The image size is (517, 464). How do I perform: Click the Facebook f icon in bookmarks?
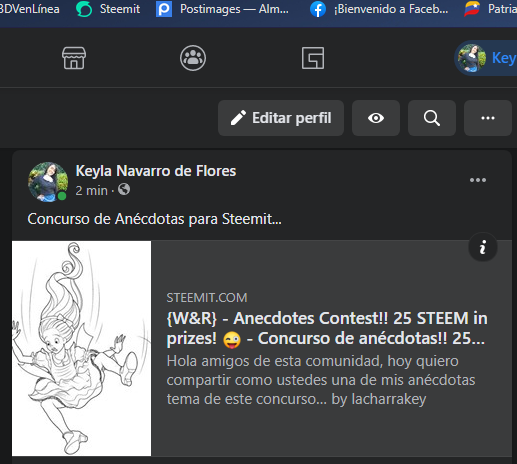tap(318, 9)
